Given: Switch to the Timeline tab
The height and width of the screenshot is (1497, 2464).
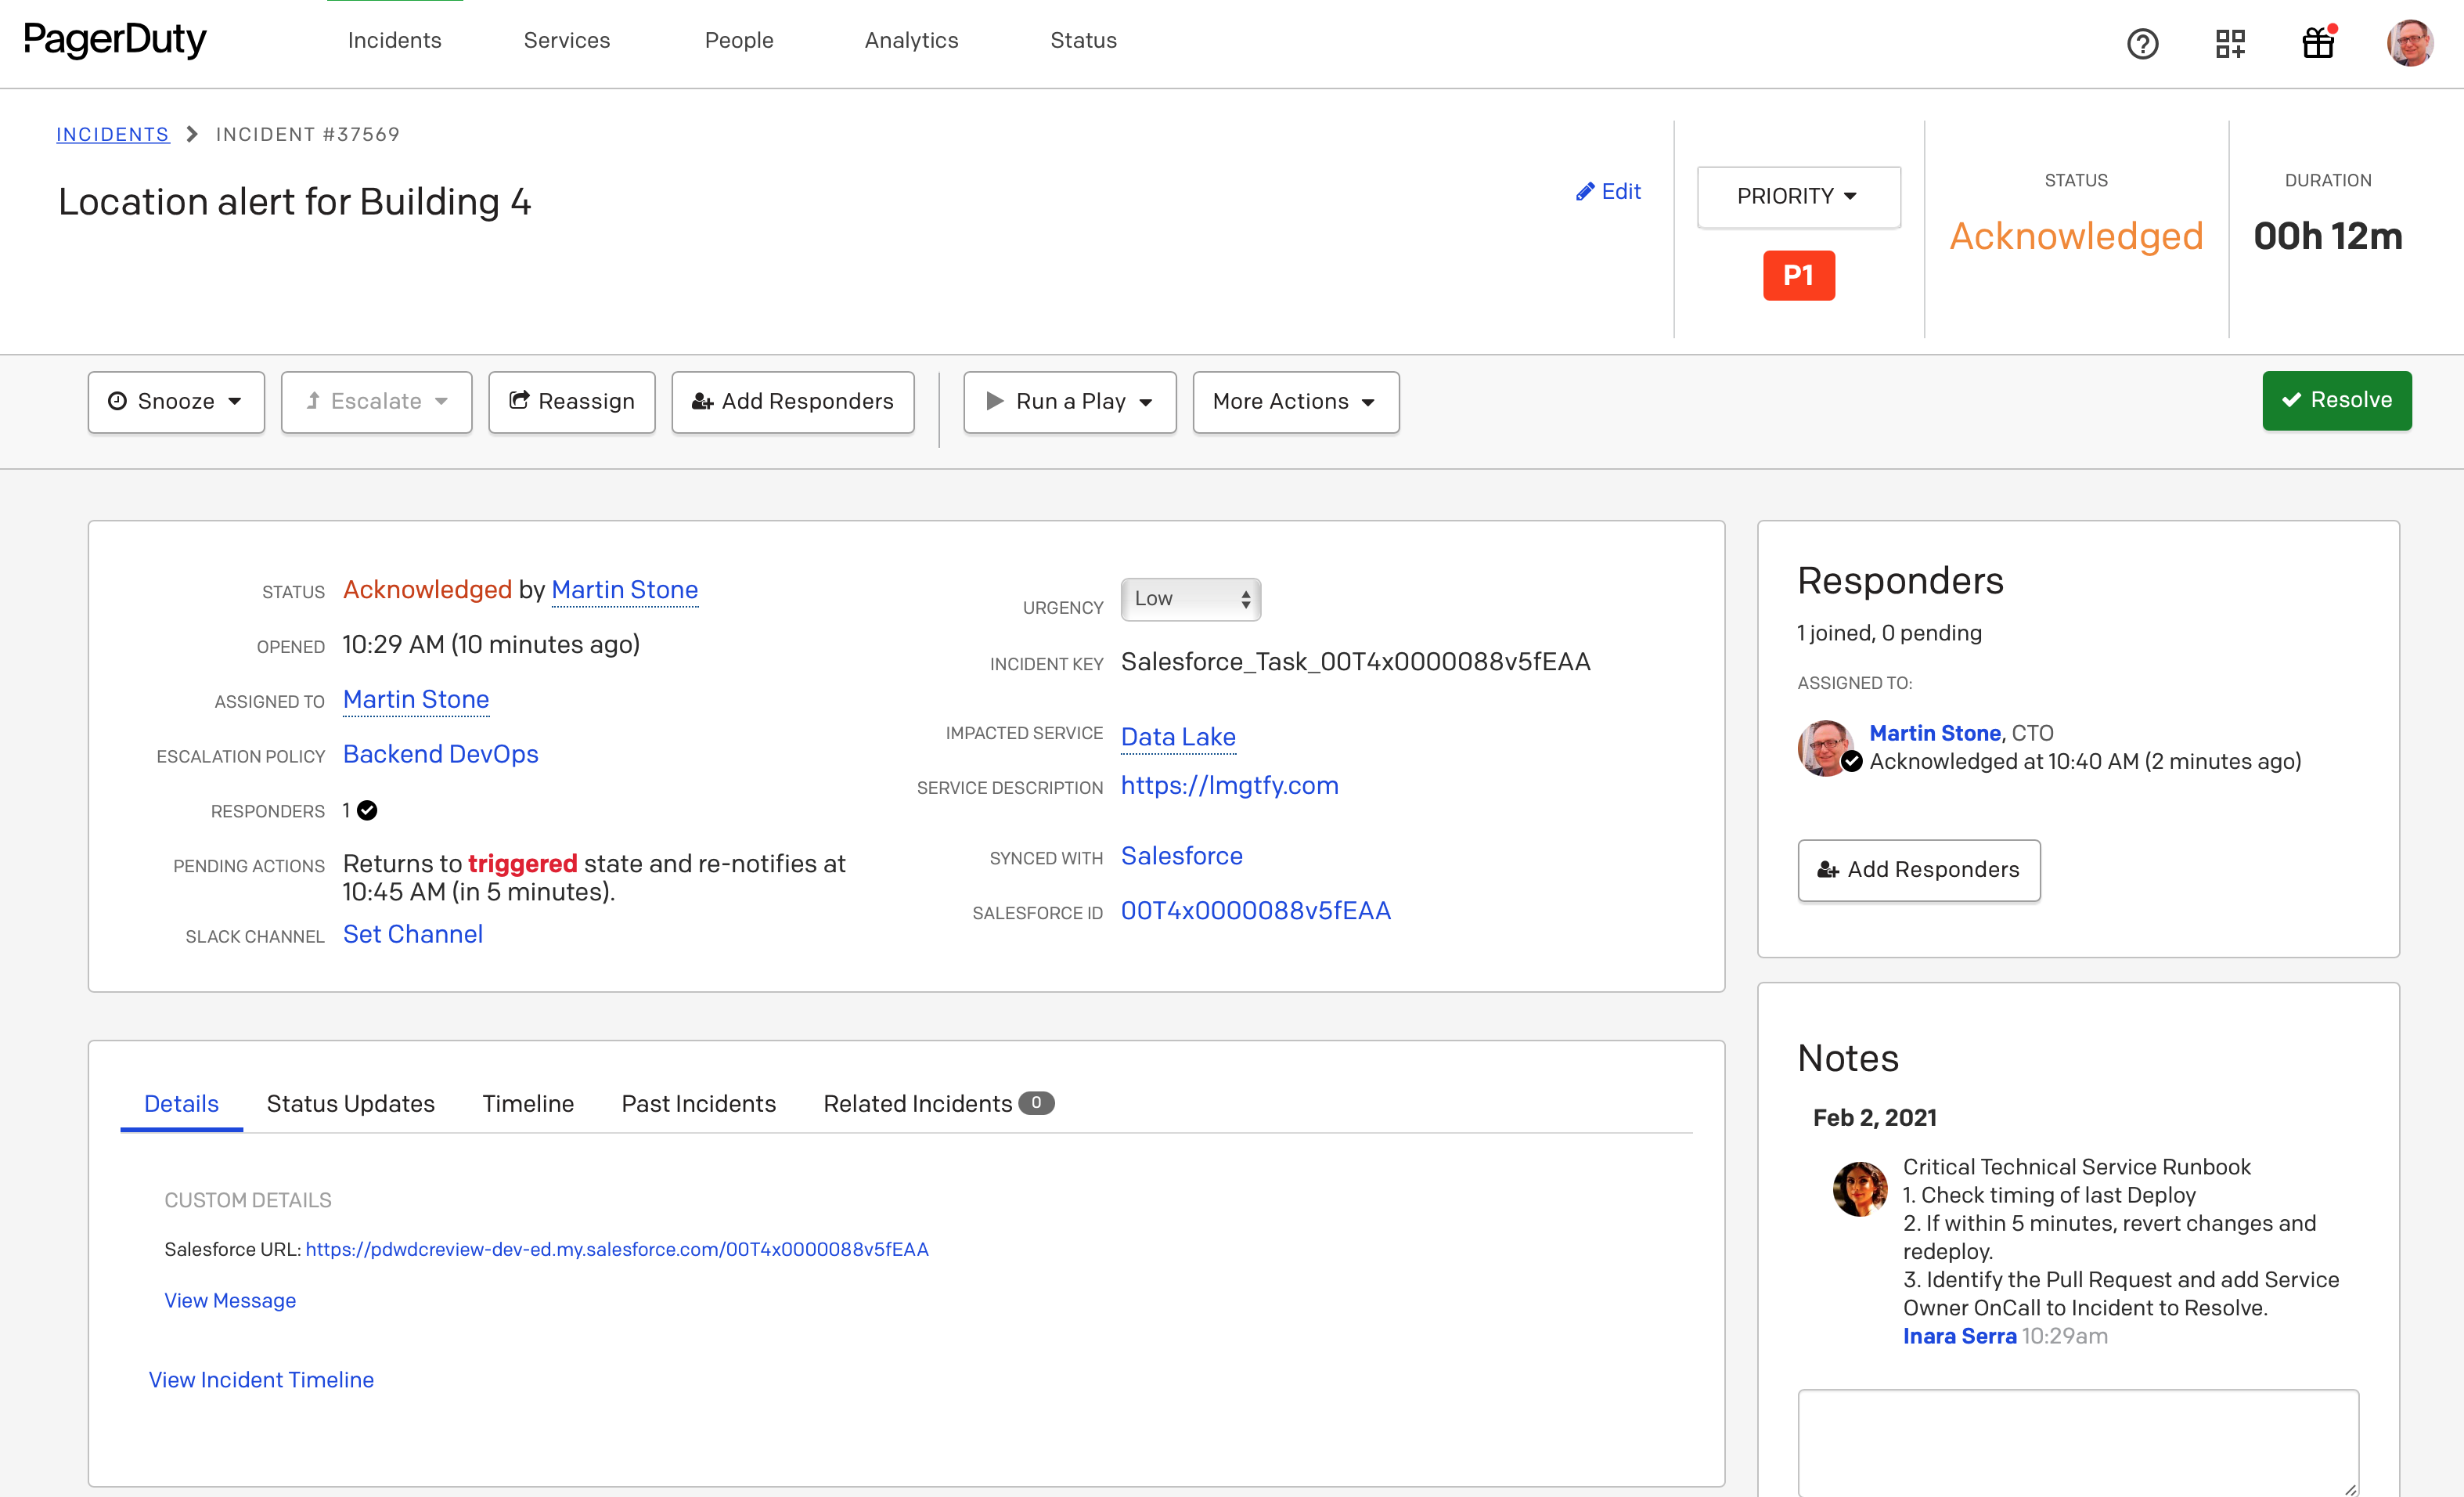Looking at the screenshot, I should point(530,1104).
